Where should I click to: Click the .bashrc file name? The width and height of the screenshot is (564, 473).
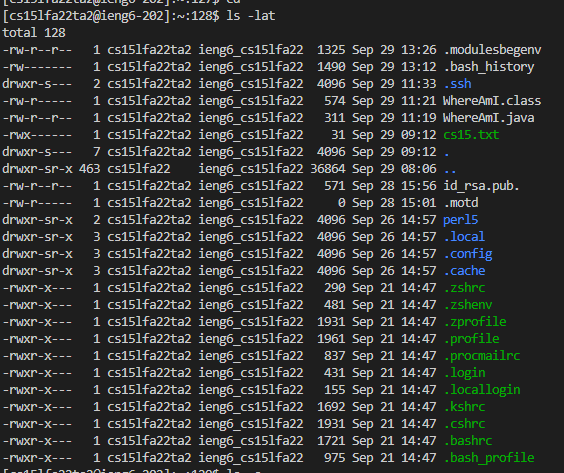[x=468, y=441]
